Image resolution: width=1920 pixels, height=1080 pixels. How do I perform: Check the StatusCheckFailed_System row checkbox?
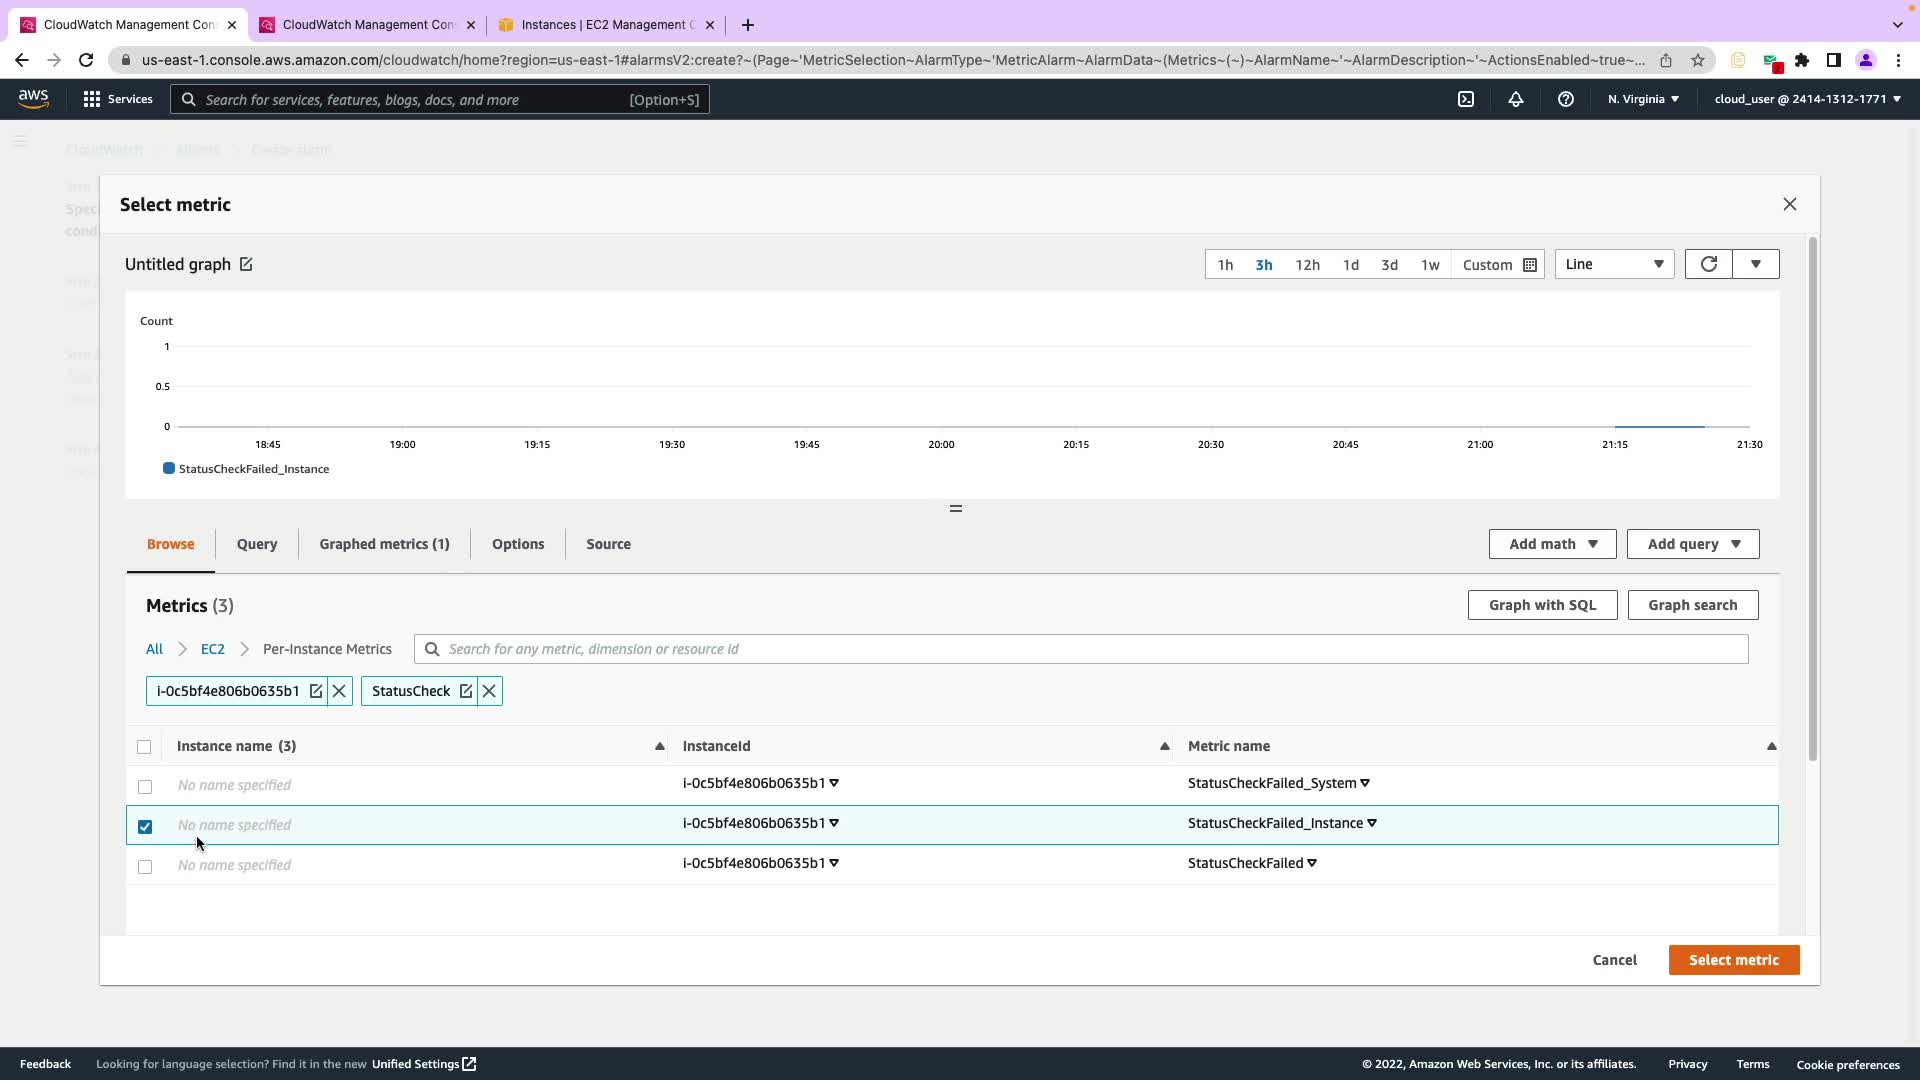[145, 787]
